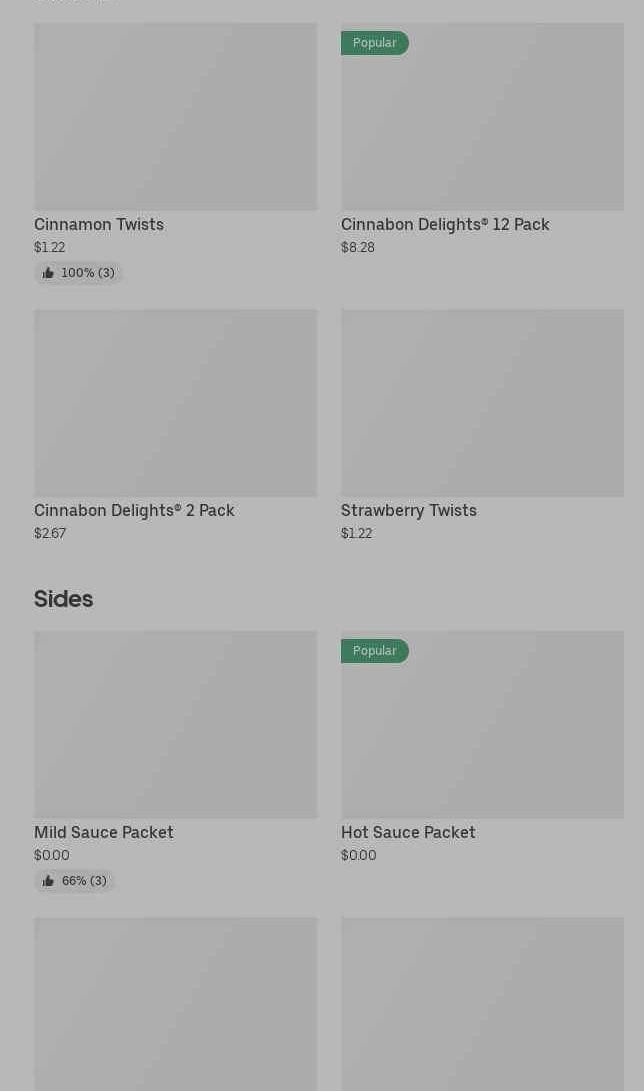Click the $2.67 price label
Viewport: 644px width, 1091px height.
point(50,534)
